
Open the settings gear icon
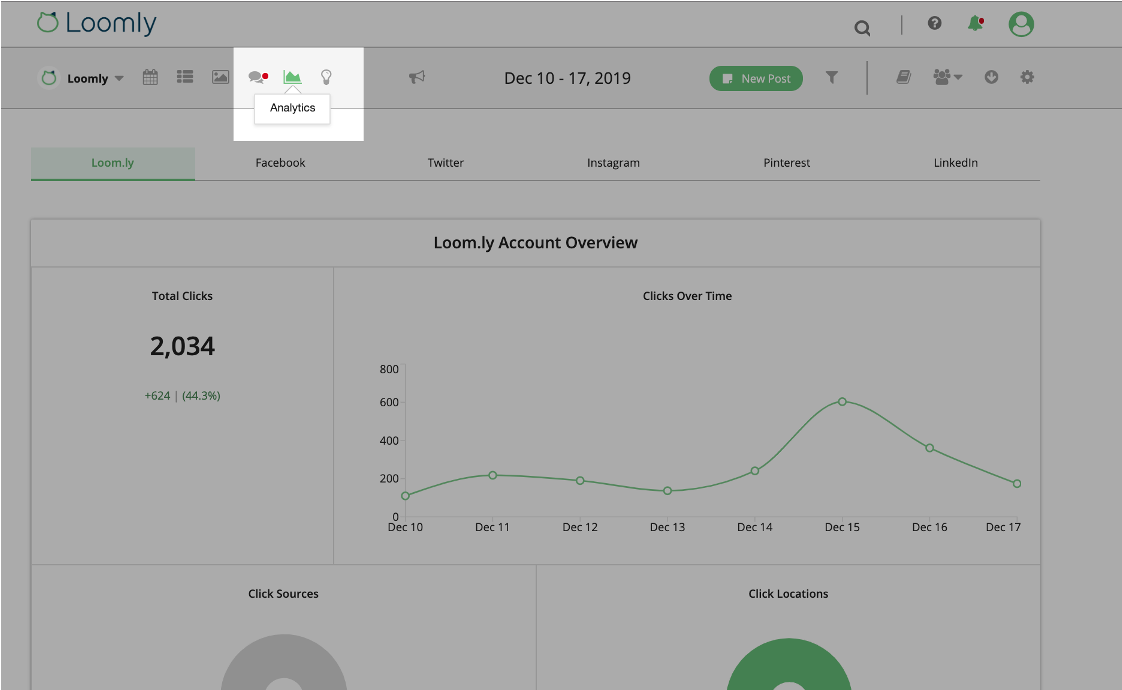pos(1027,77)
